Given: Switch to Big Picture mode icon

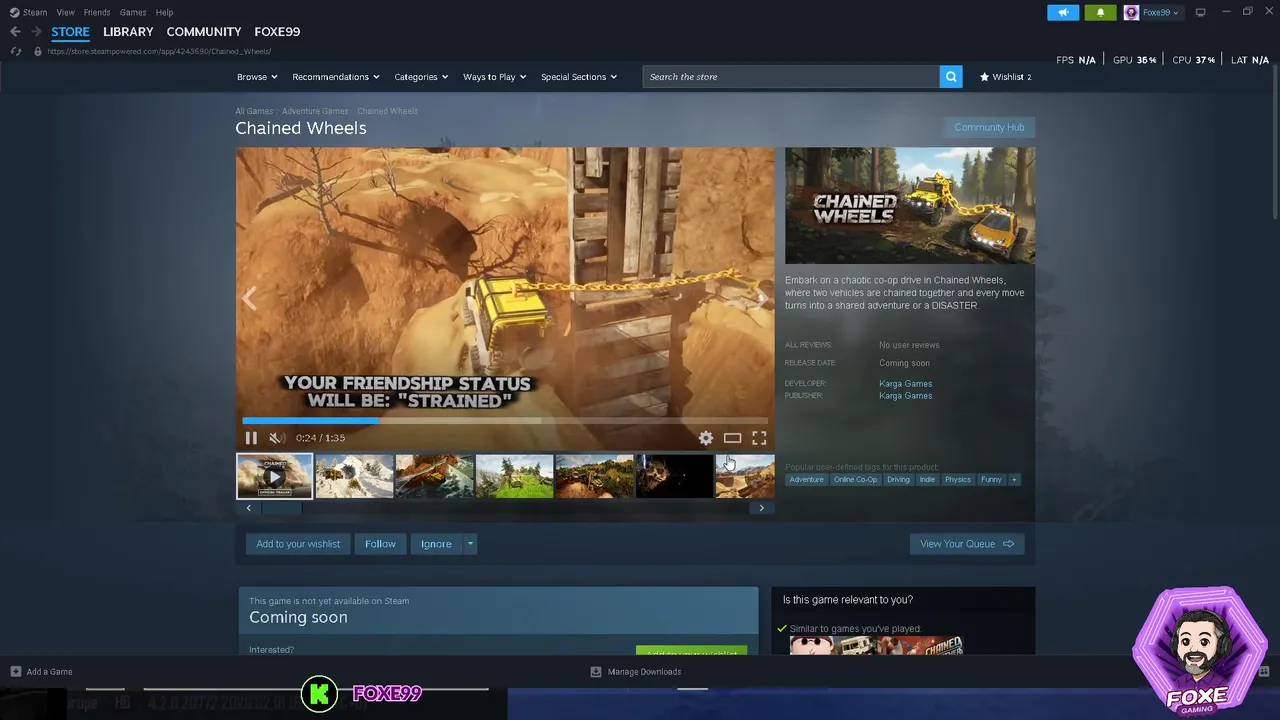Looking at the screenshot, I should [x=1201, y=12].
